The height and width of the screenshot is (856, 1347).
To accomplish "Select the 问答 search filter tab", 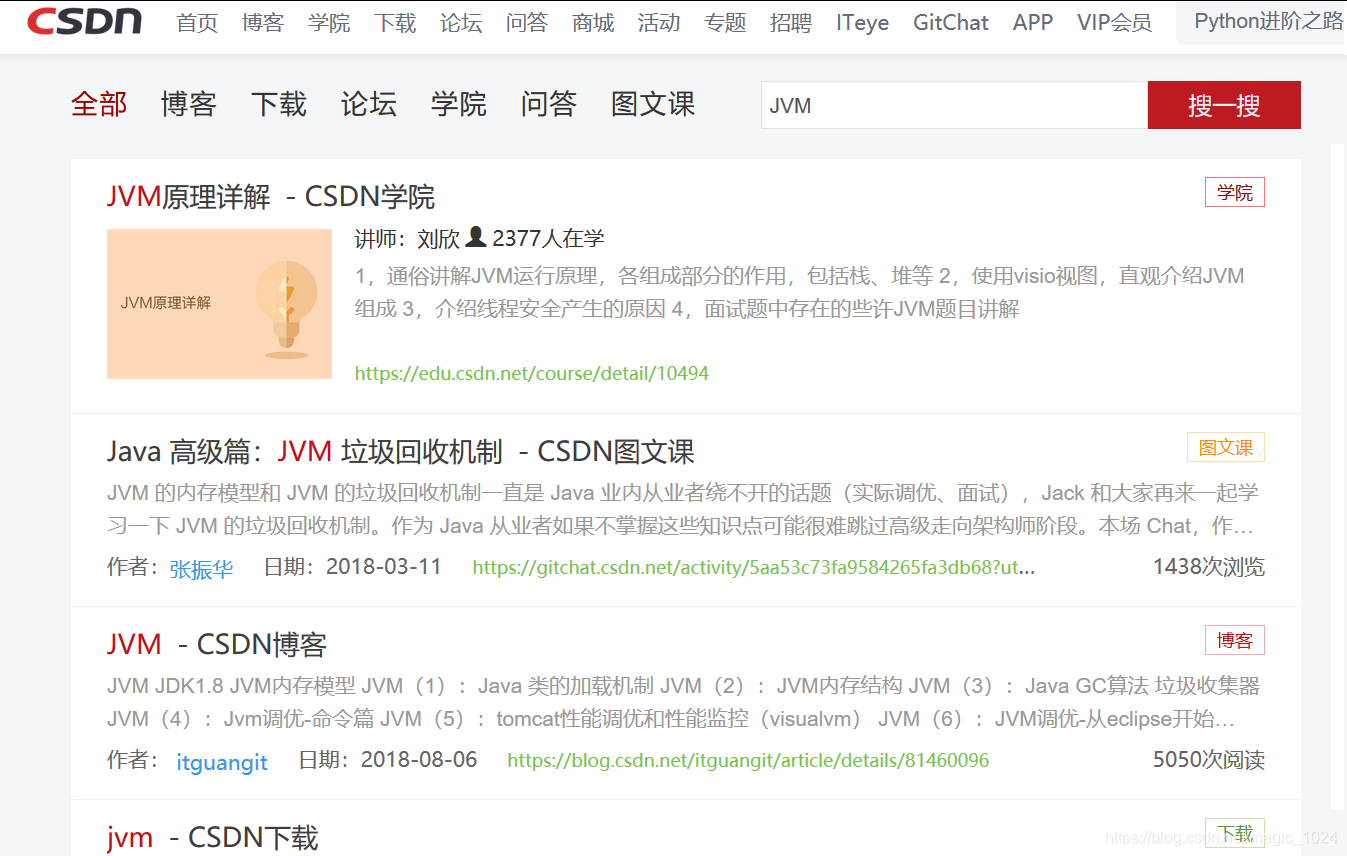I will [549, 104].
